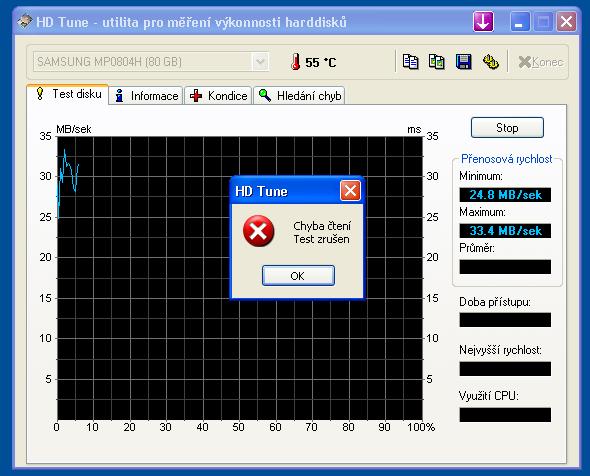Click the floppy disk save icon
Viewport: 590px width, 476px height.
[464, 62]
